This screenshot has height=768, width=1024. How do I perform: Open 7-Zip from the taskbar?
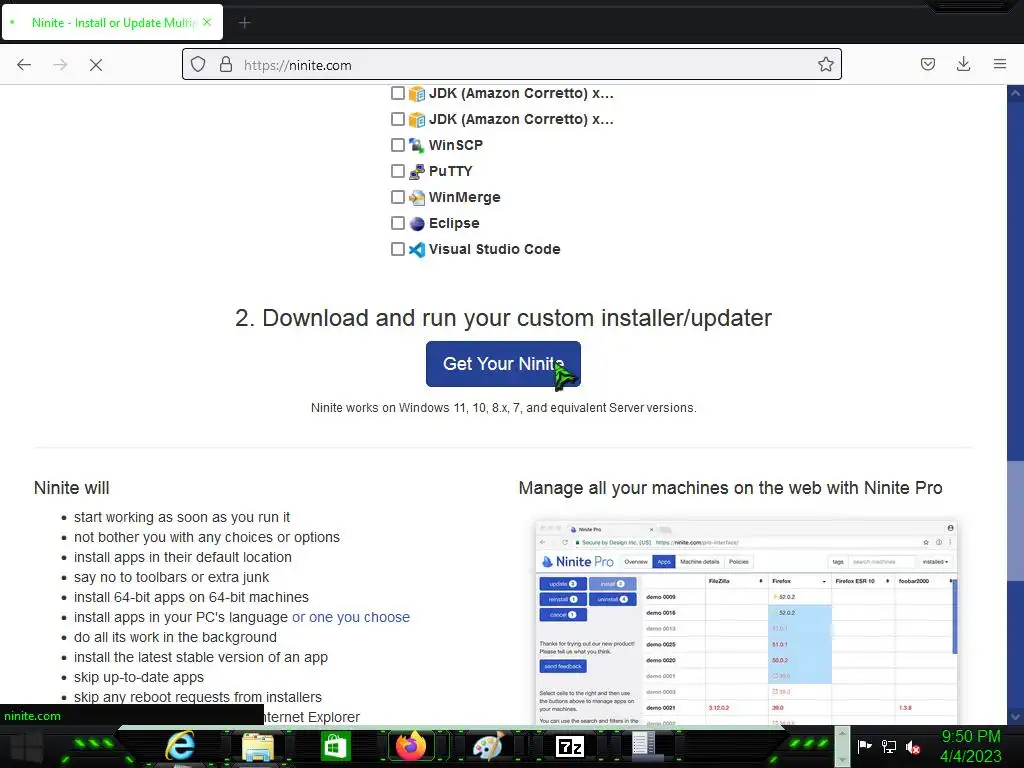pyautogui.click(x=569, y=746)
